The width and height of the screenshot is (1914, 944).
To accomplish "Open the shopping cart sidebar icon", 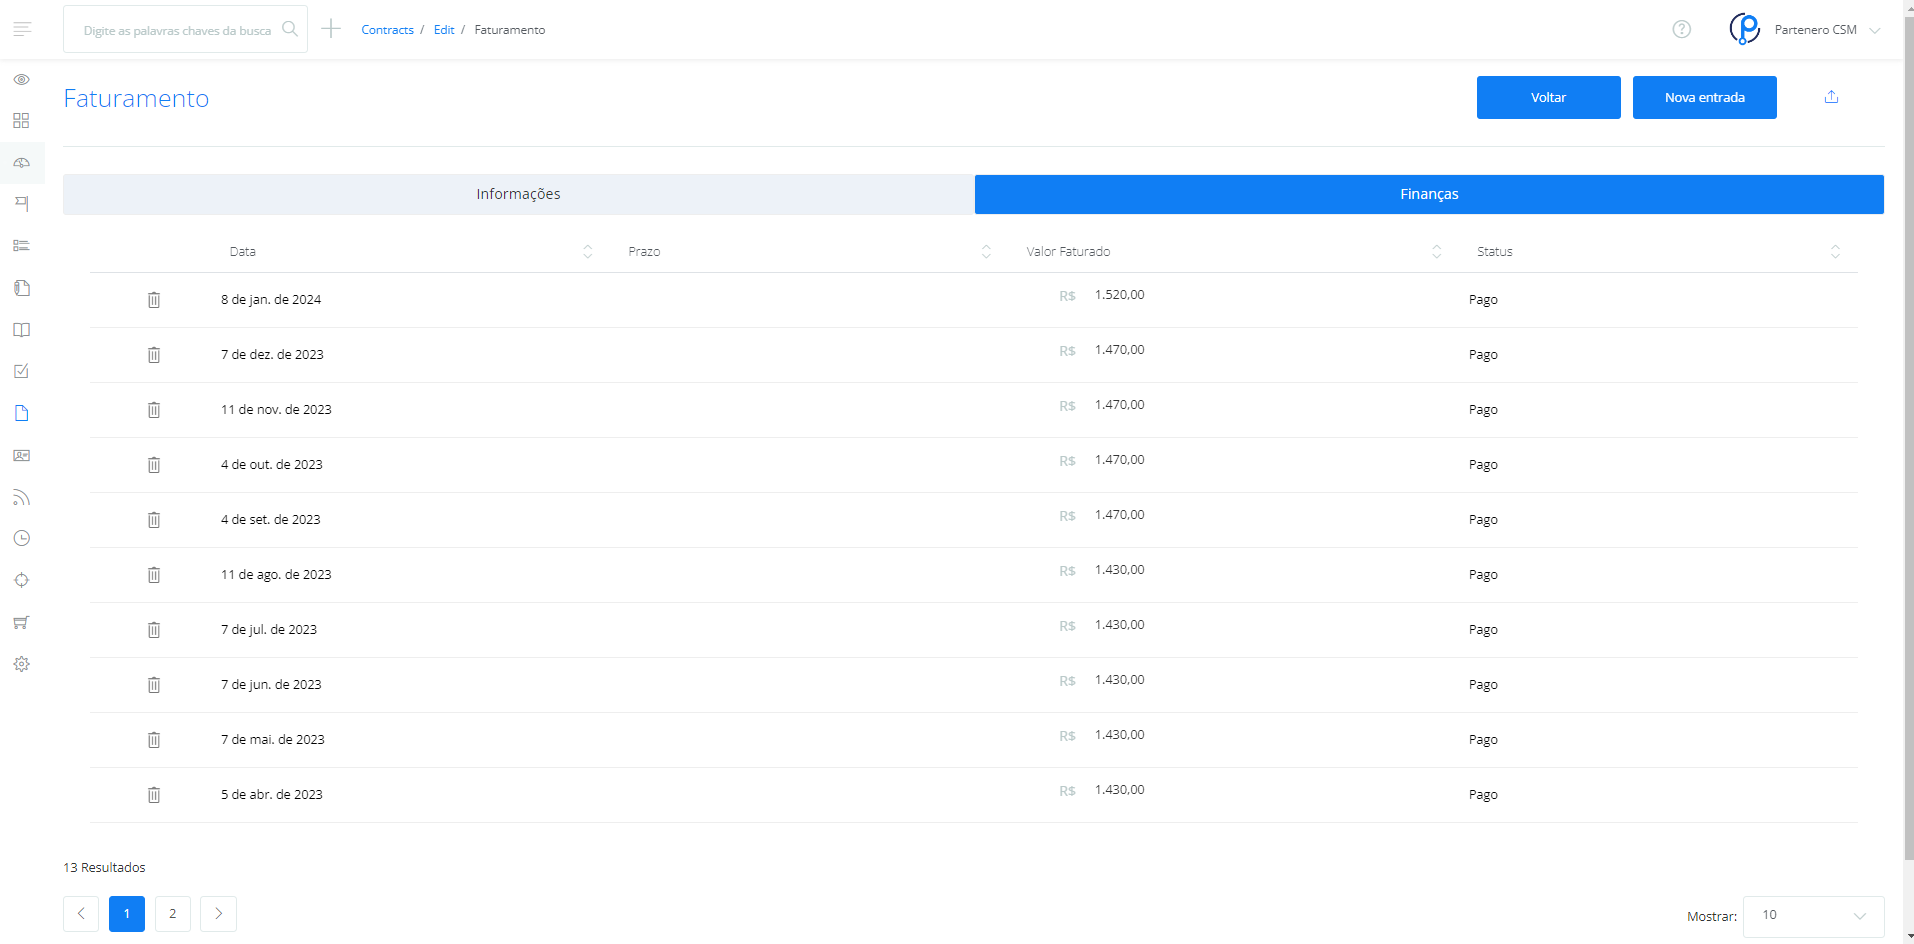I will (21, 622).
